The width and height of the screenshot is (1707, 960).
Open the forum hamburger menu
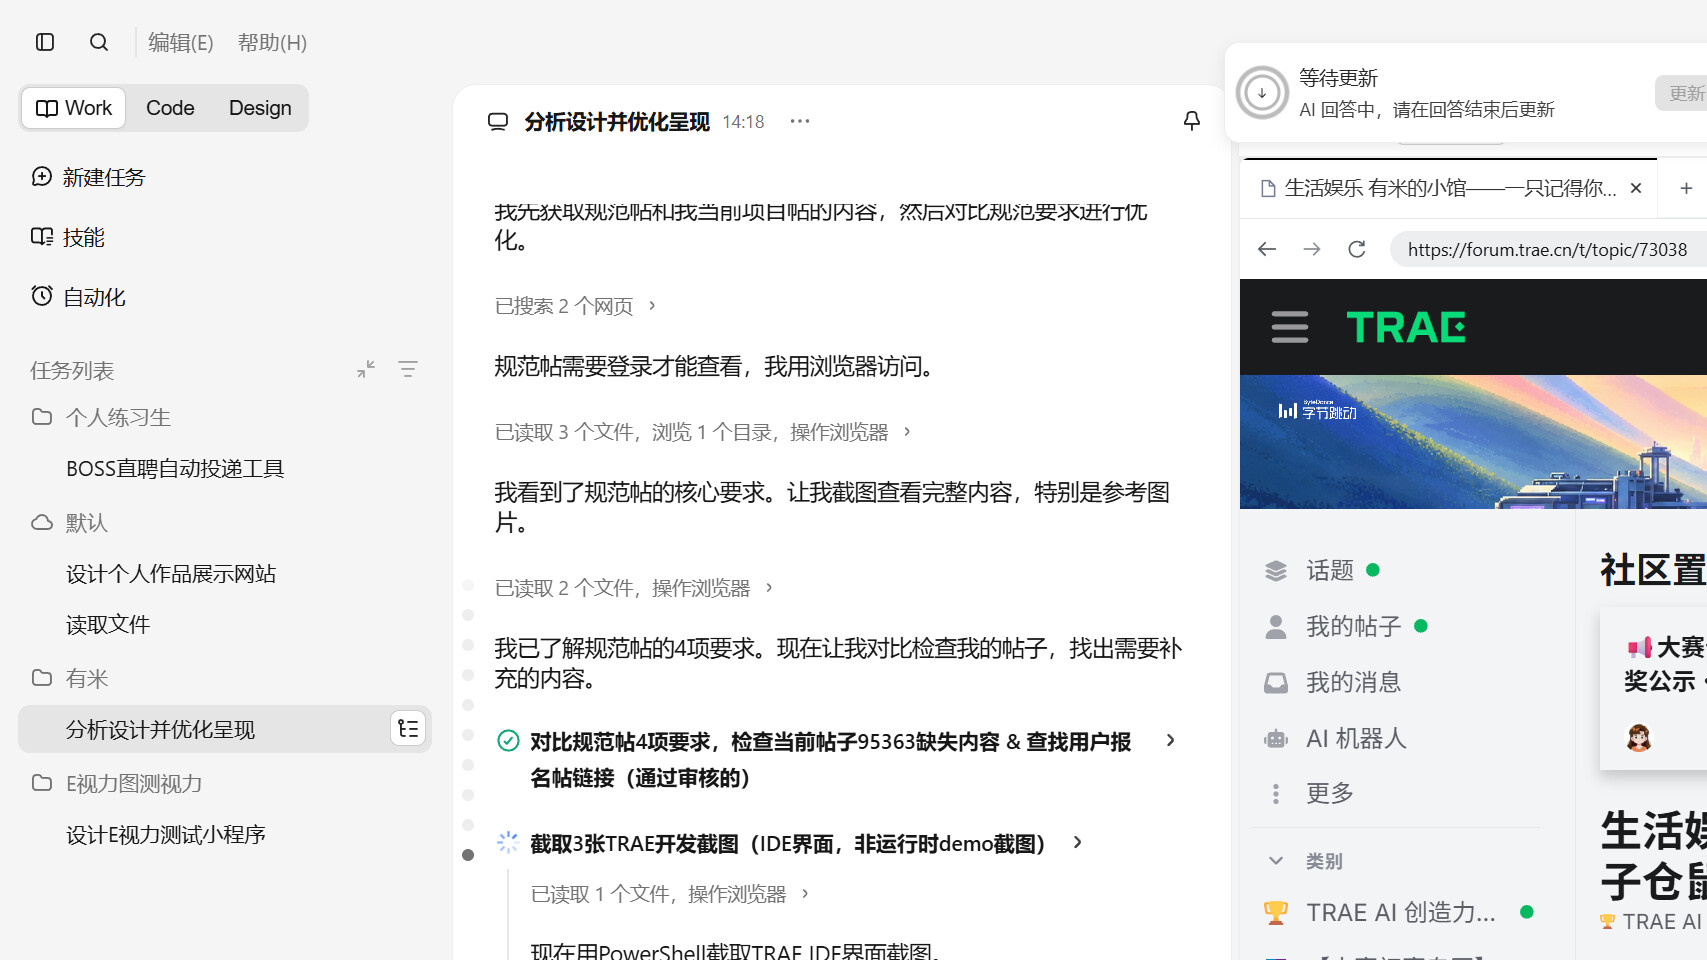point(1290,327)
